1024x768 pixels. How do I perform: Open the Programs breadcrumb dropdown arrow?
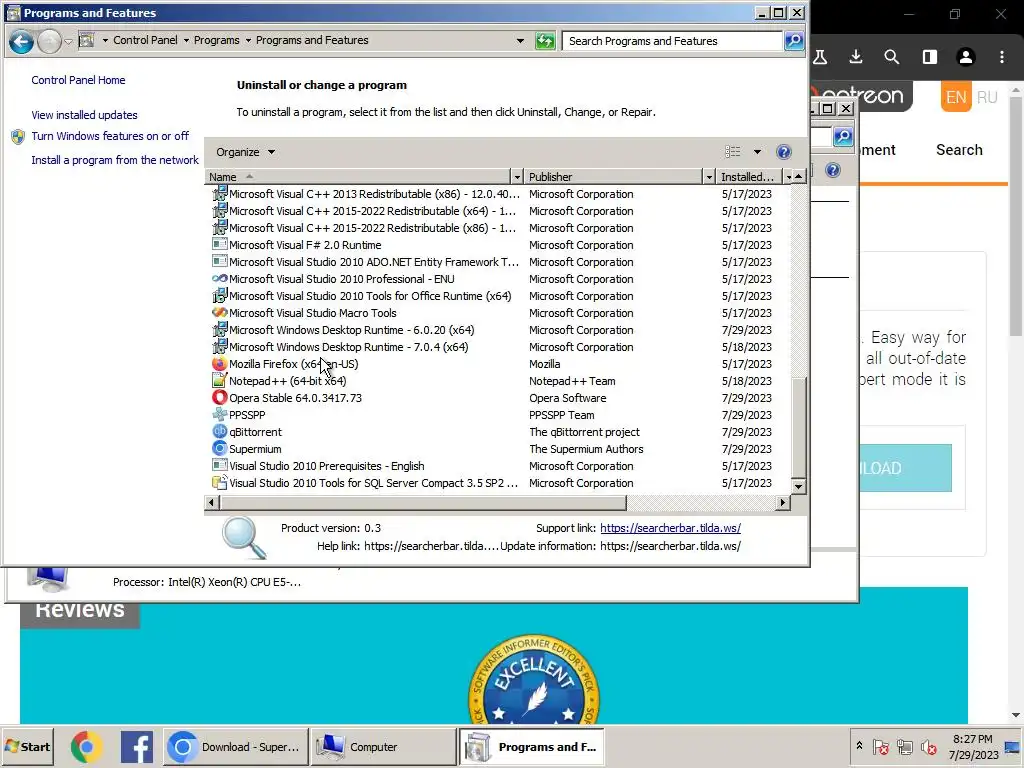[248, 40]
